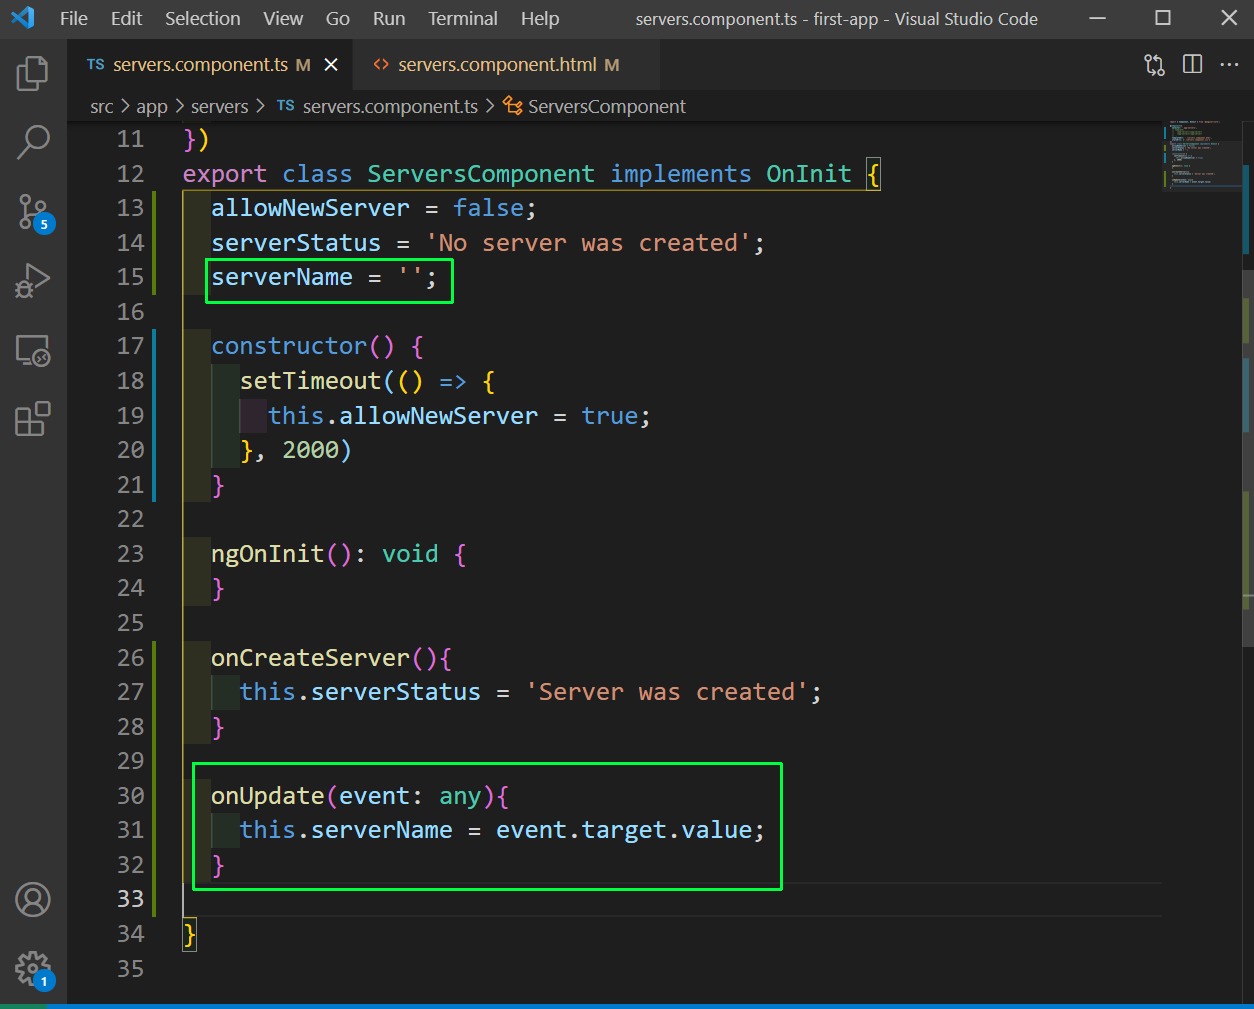The height and width of the screenshot is (1009, 1254).
Task: Click on 'ngOnInit' method name
Action: (267, 554)
